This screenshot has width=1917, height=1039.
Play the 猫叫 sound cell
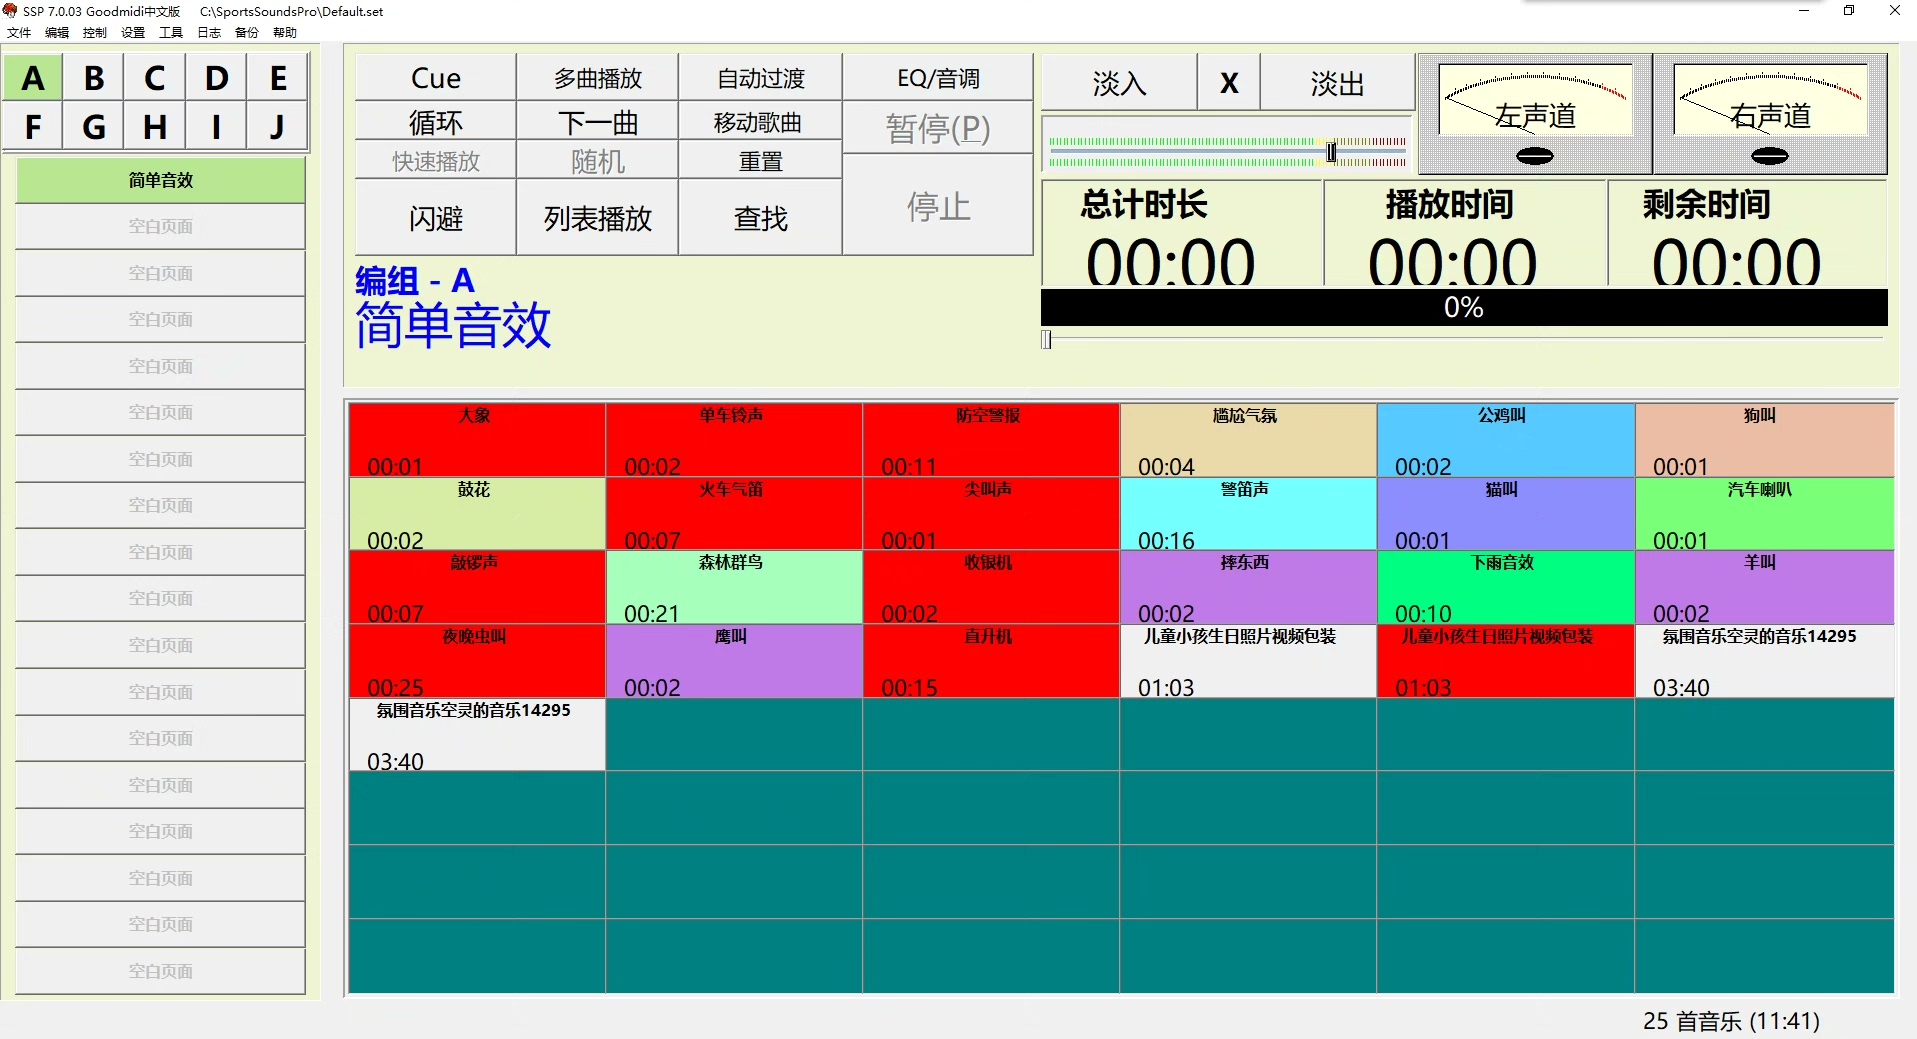coord(1506,514)
